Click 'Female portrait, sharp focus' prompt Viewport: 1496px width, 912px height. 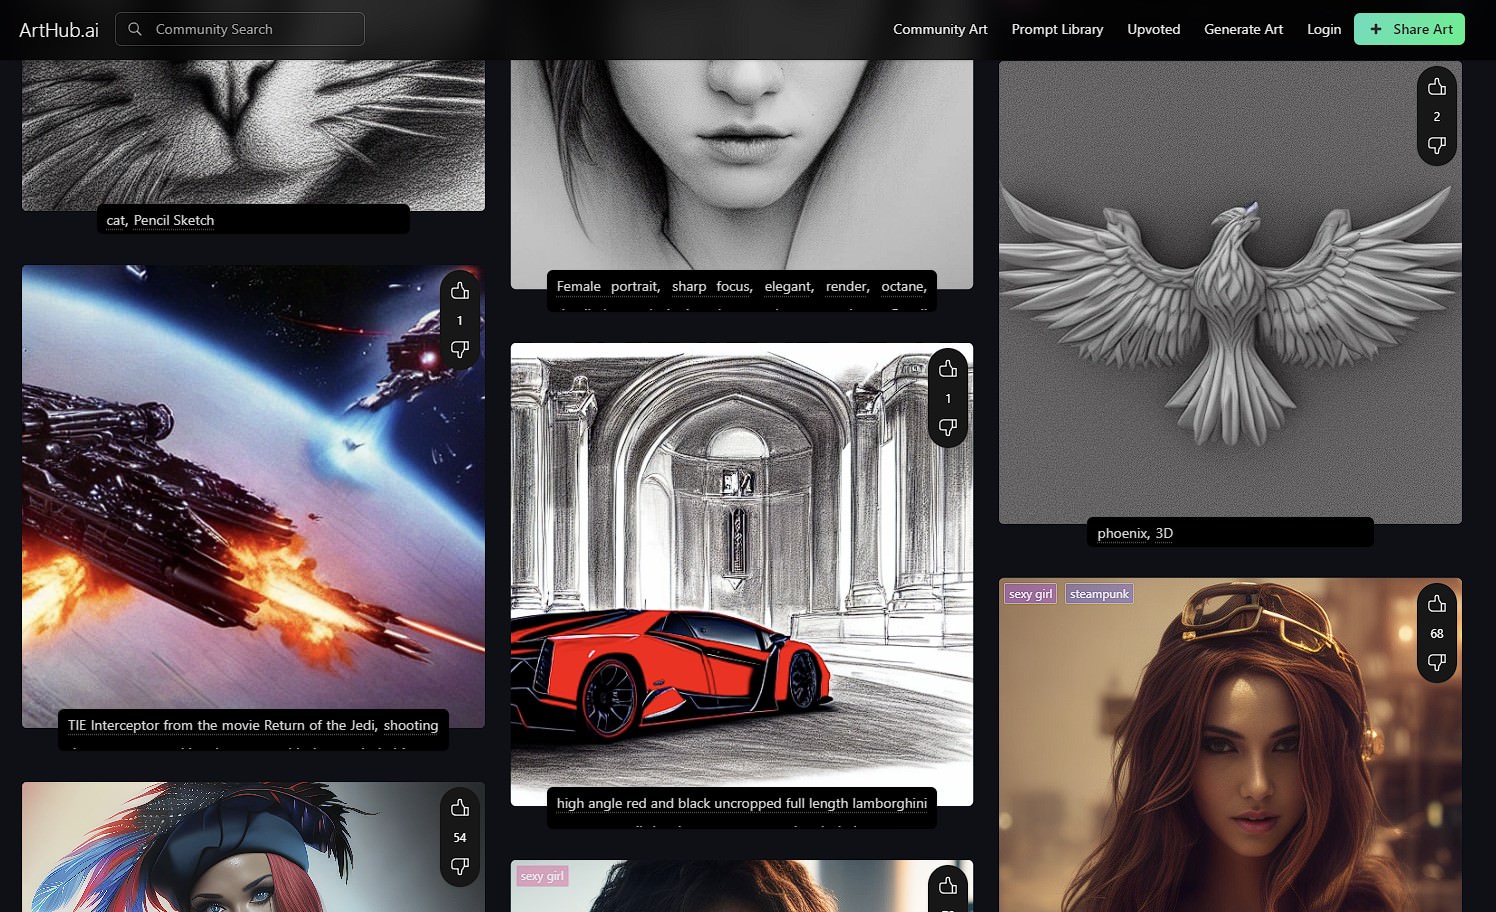[x=742, y=286]
